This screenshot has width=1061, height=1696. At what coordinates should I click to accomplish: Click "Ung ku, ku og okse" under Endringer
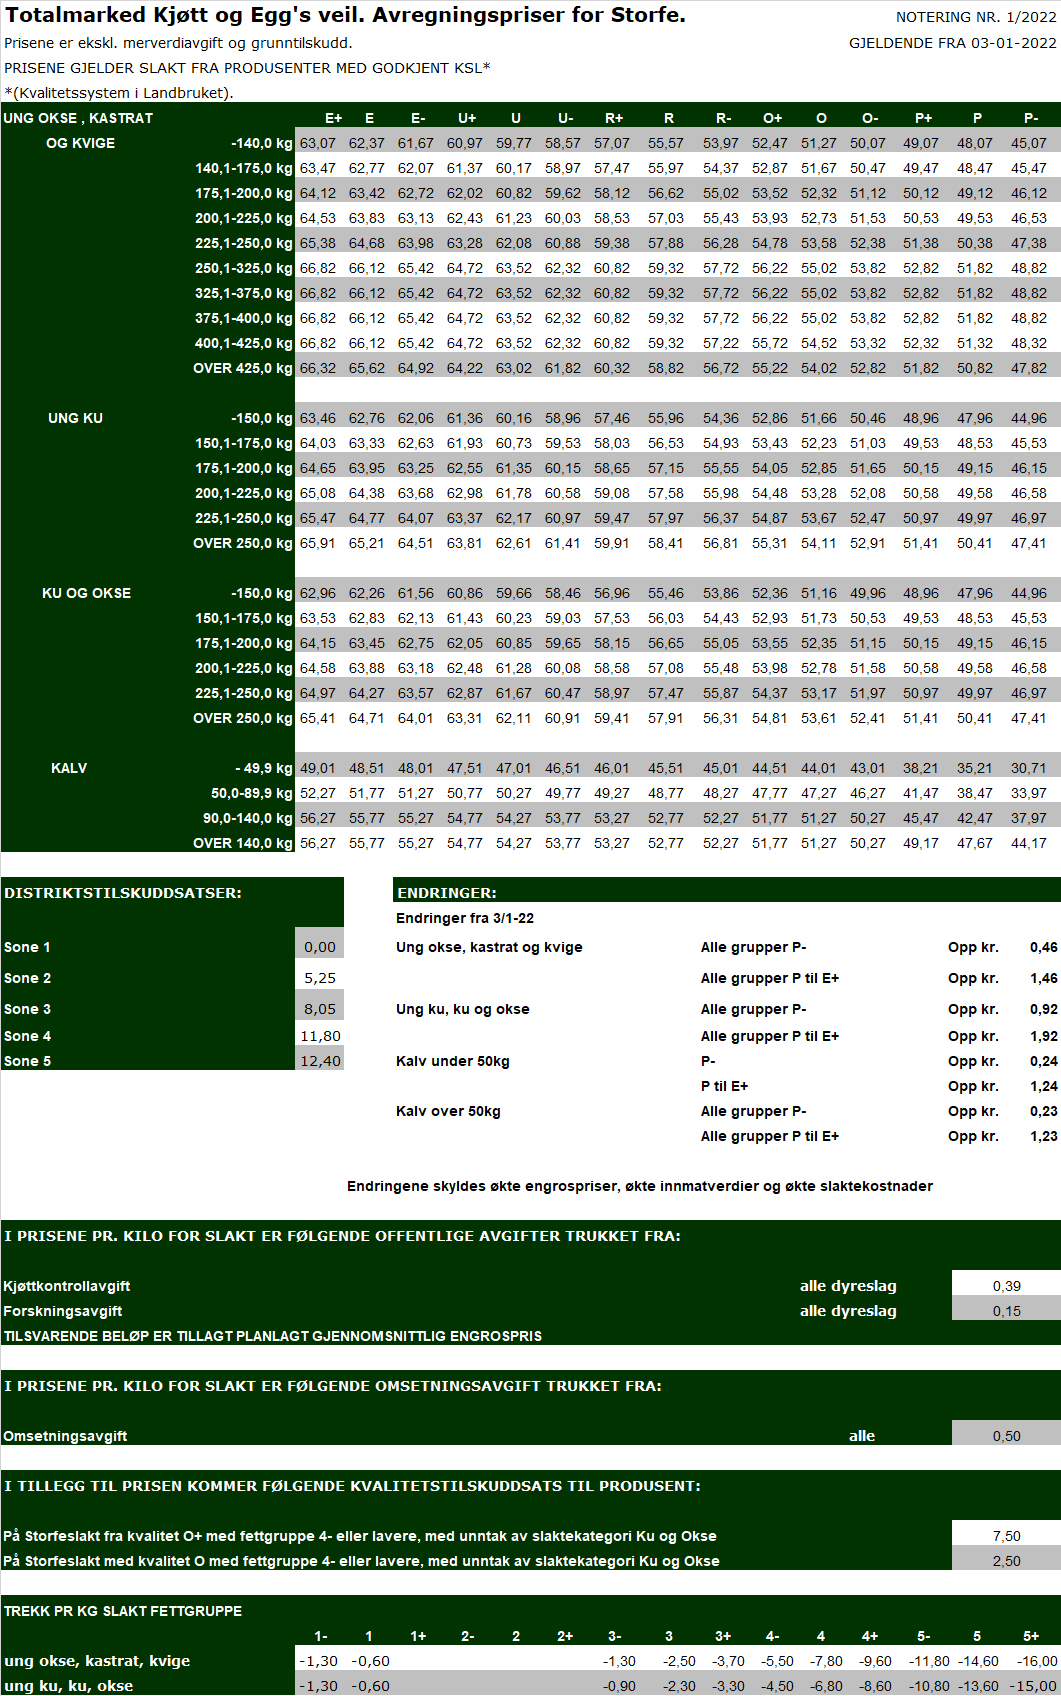pos(463,1009)
